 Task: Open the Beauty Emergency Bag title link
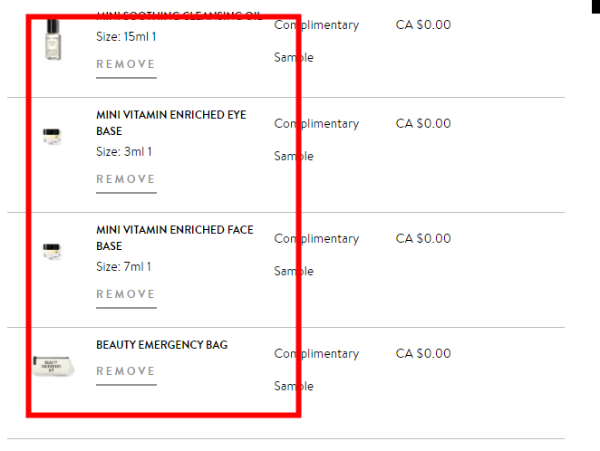162,345
